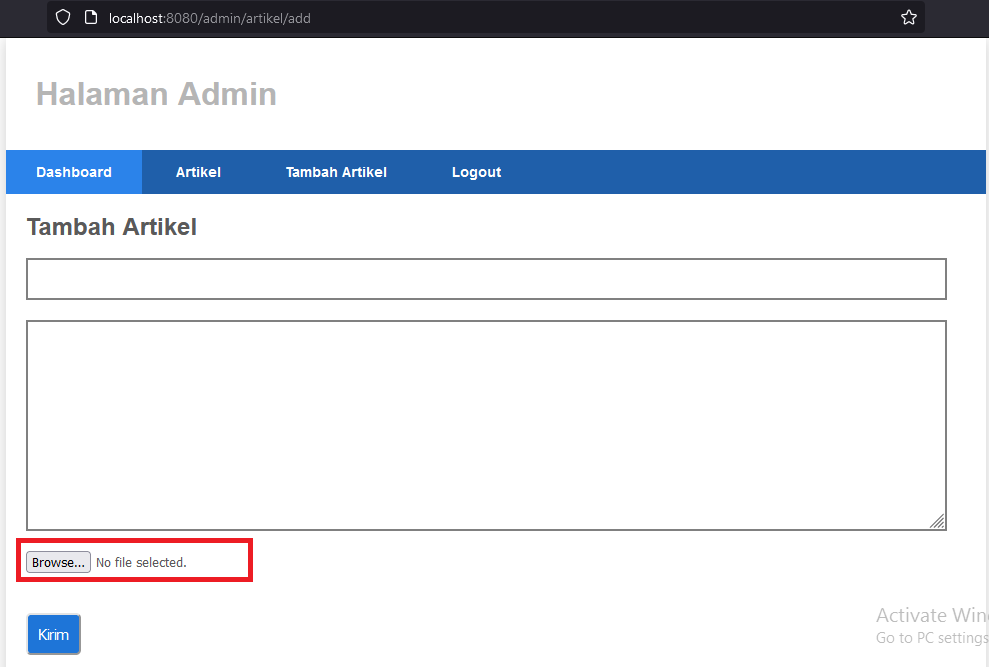The width and height of the screenshot is (989, 667).
Task: Click inside the article content textarea
Action: [486, 425]
